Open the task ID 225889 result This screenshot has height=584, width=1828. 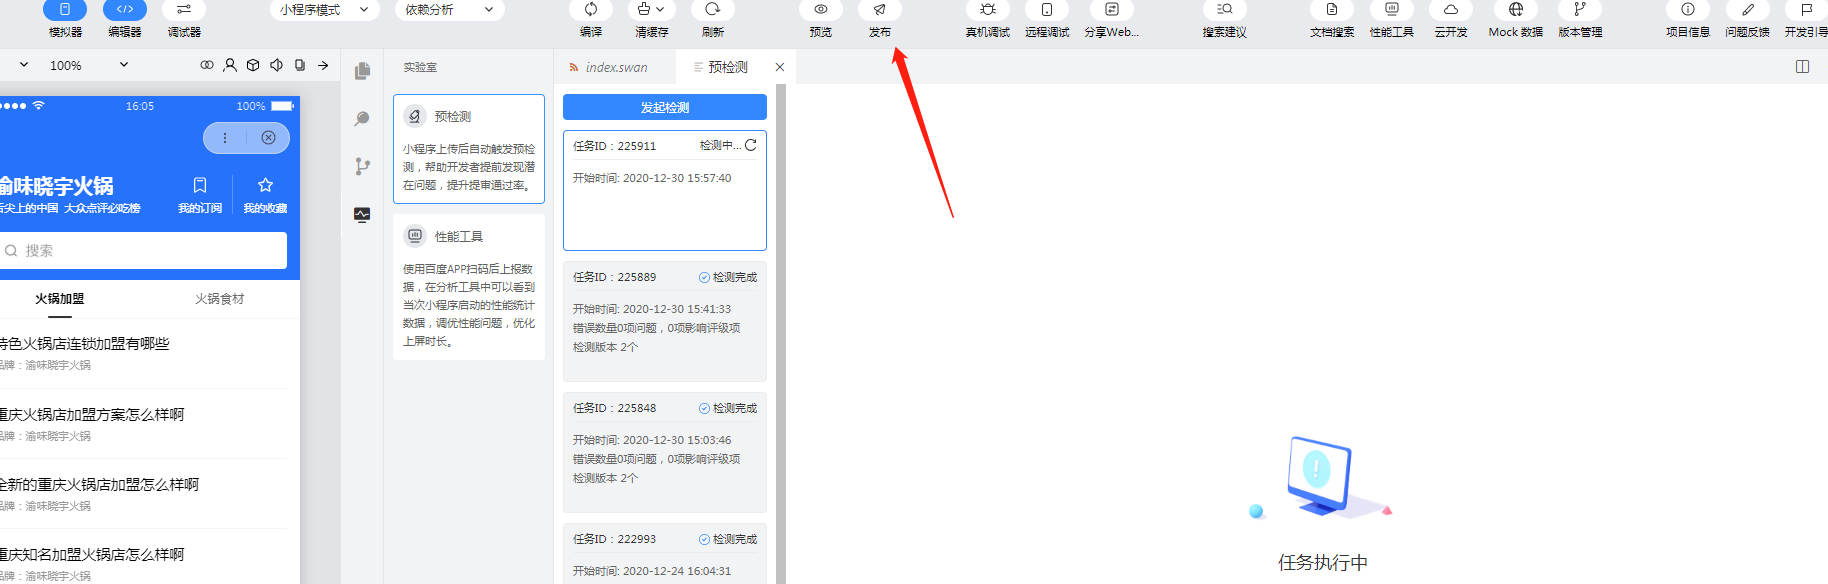tap(665, 322)
